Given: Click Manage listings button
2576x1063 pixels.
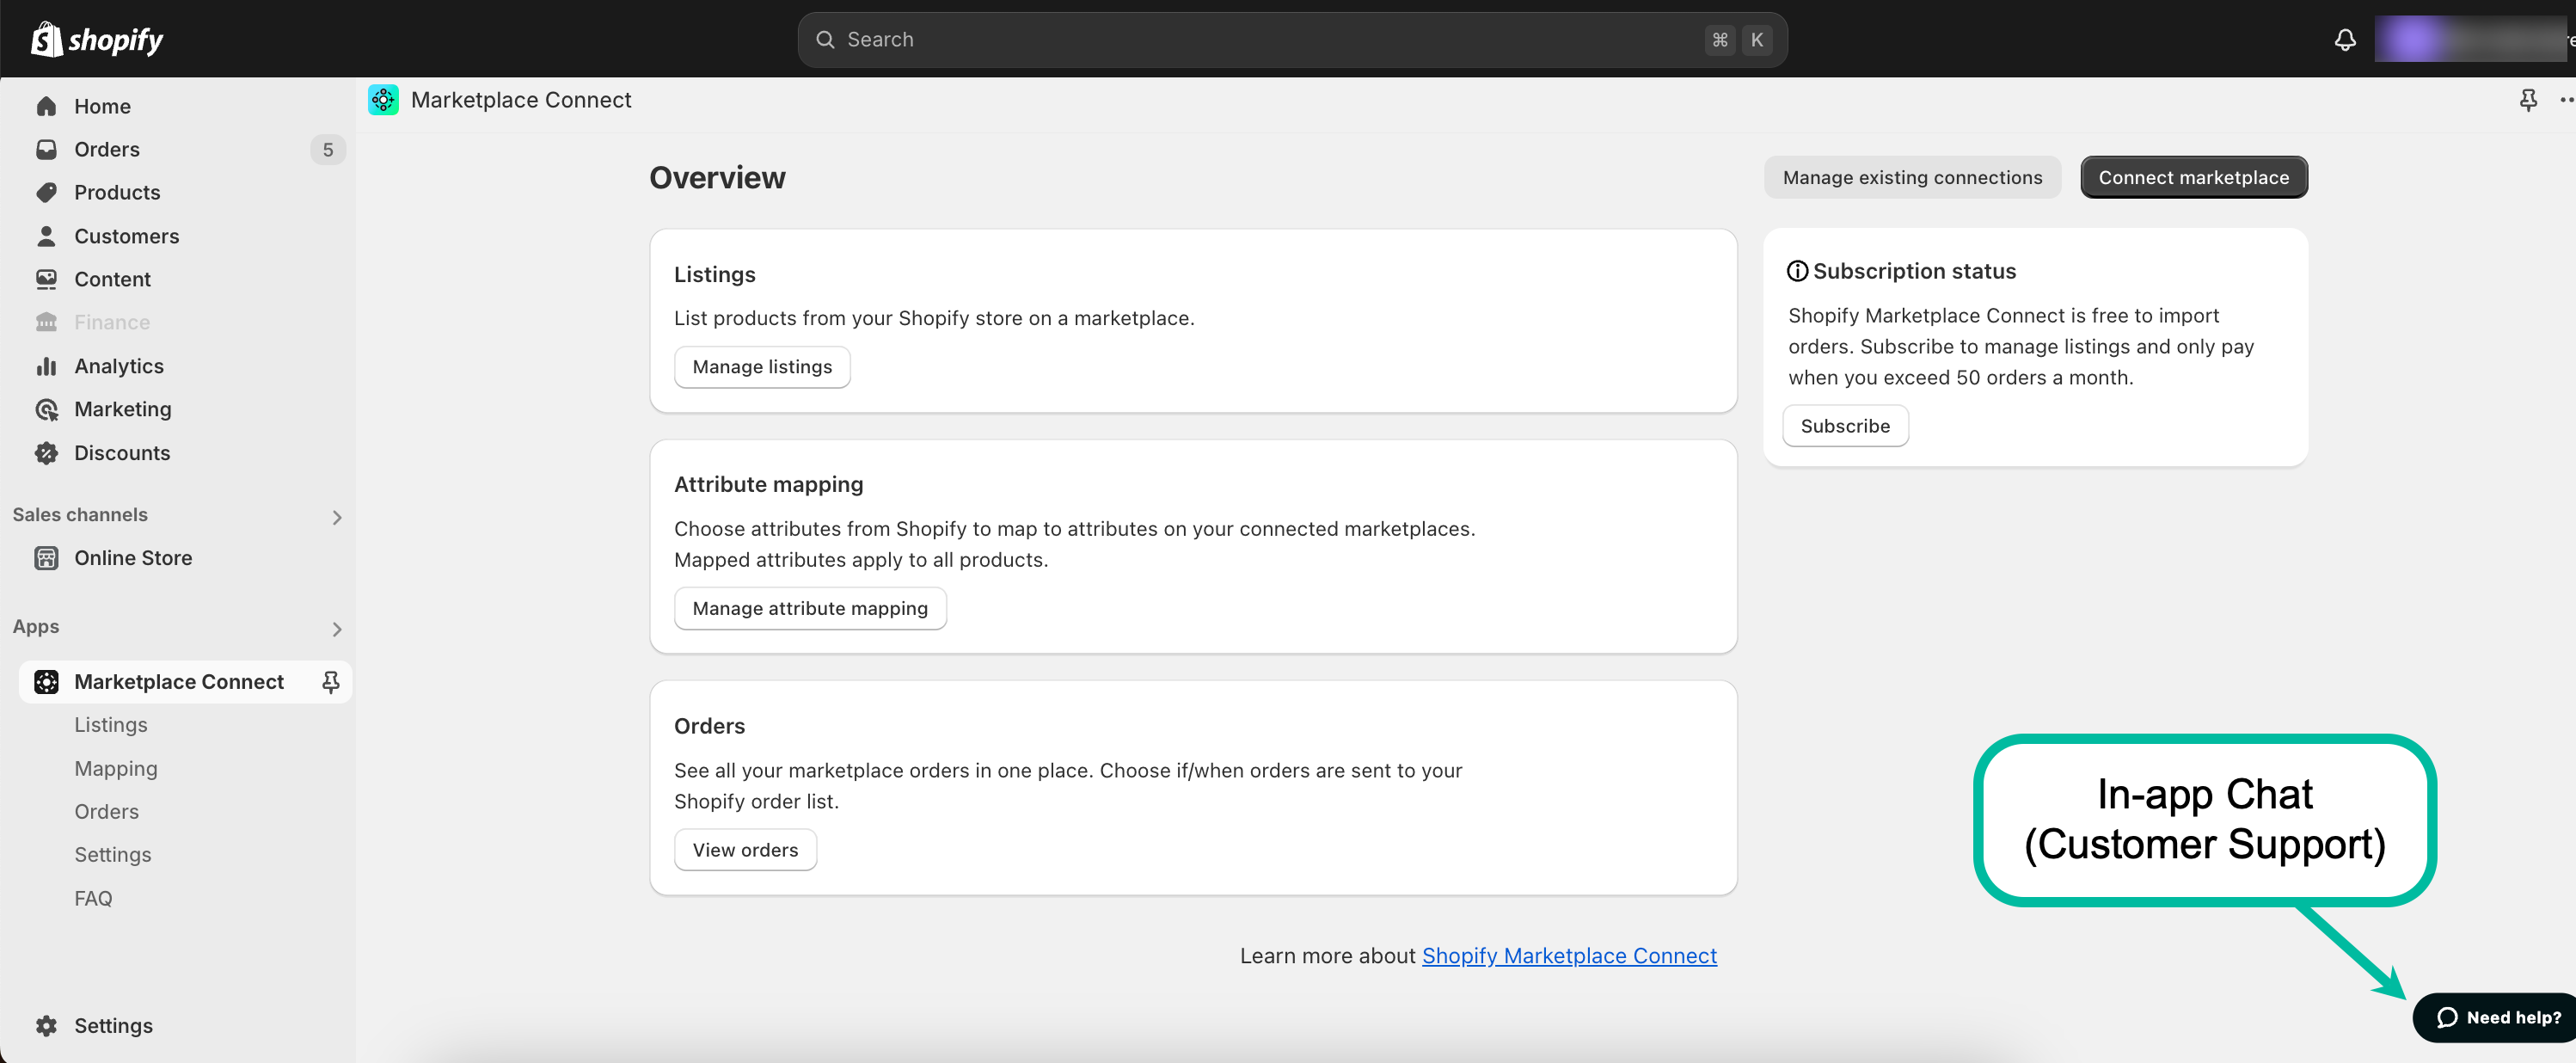Looking at the screenshot, I should 762,367.
